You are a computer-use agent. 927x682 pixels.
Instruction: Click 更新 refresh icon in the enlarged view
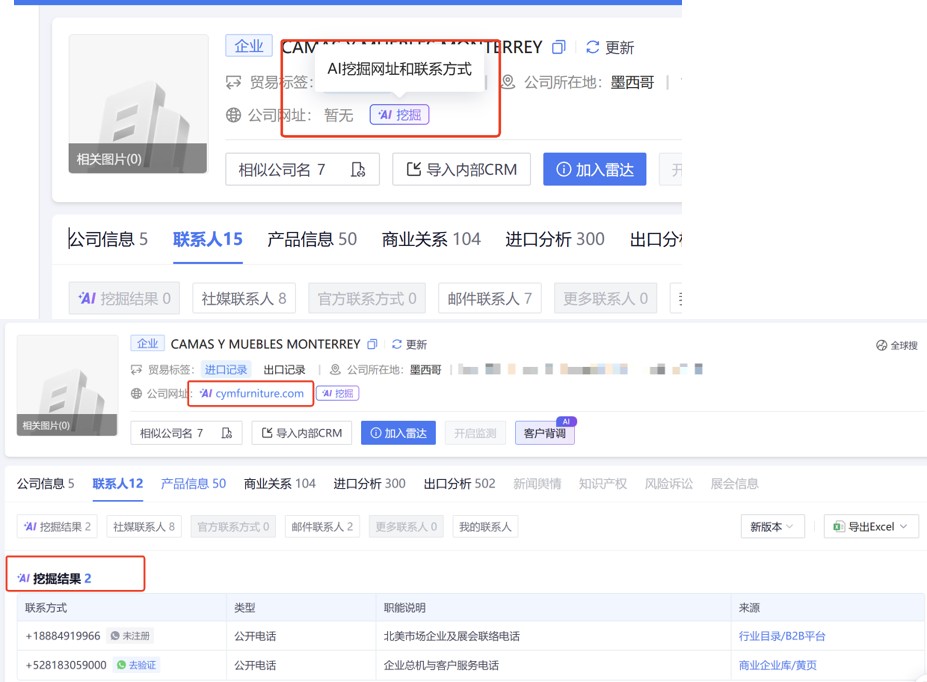pos(592,47)
